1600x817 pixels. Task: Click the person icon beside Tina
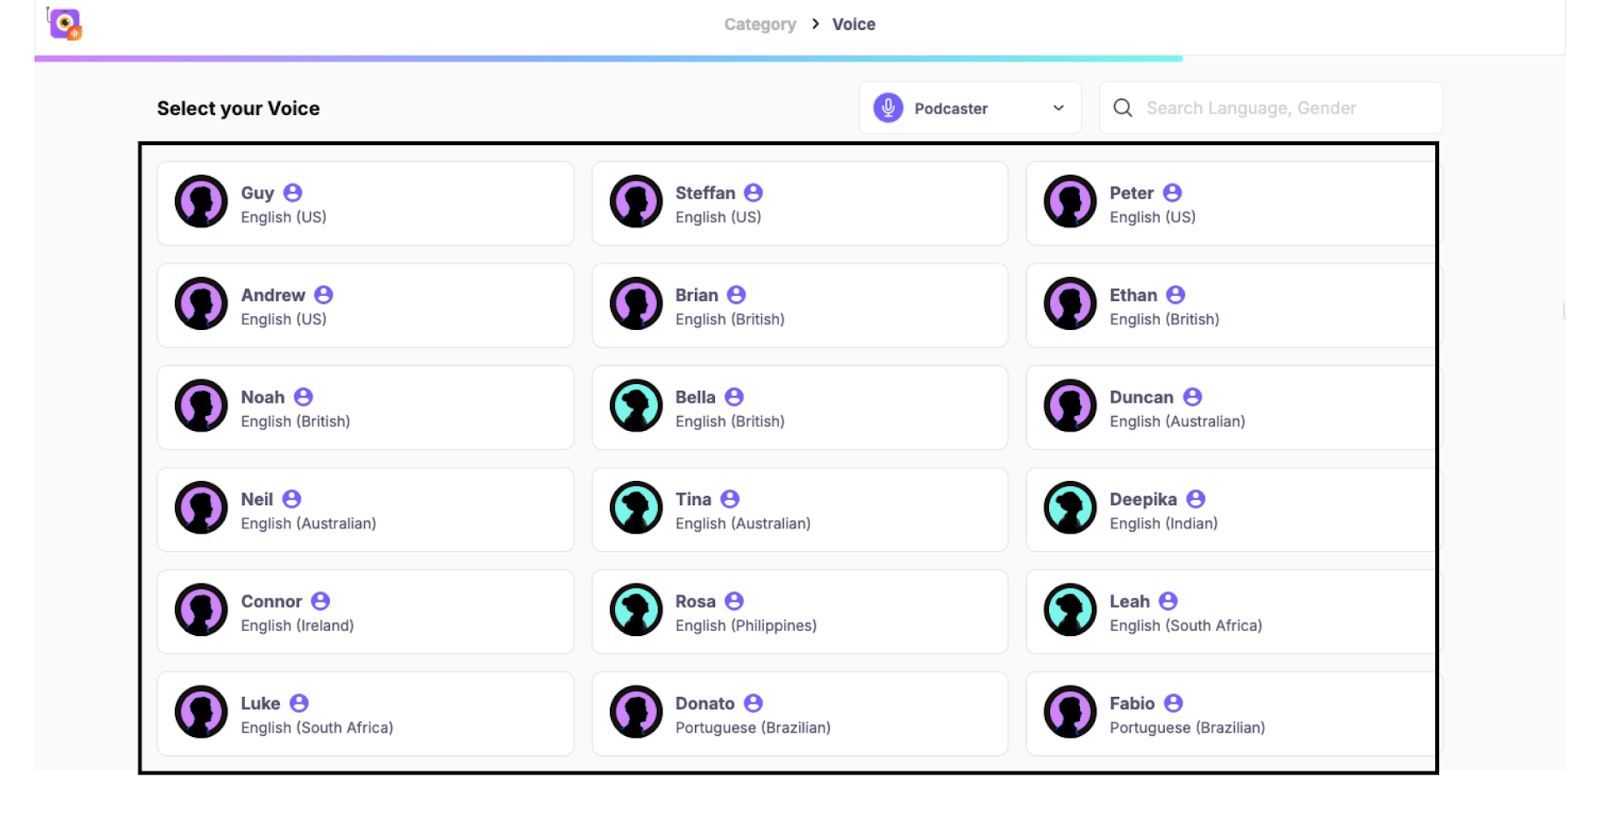(730, 499)
